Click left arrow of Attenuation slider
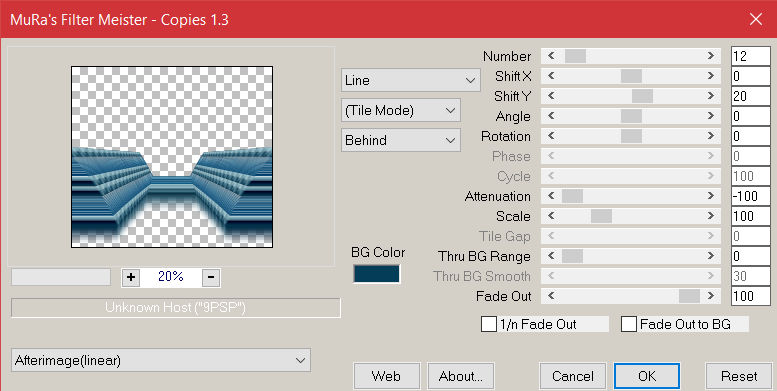This screenshot has height=391, width=777. coord(551,196)
